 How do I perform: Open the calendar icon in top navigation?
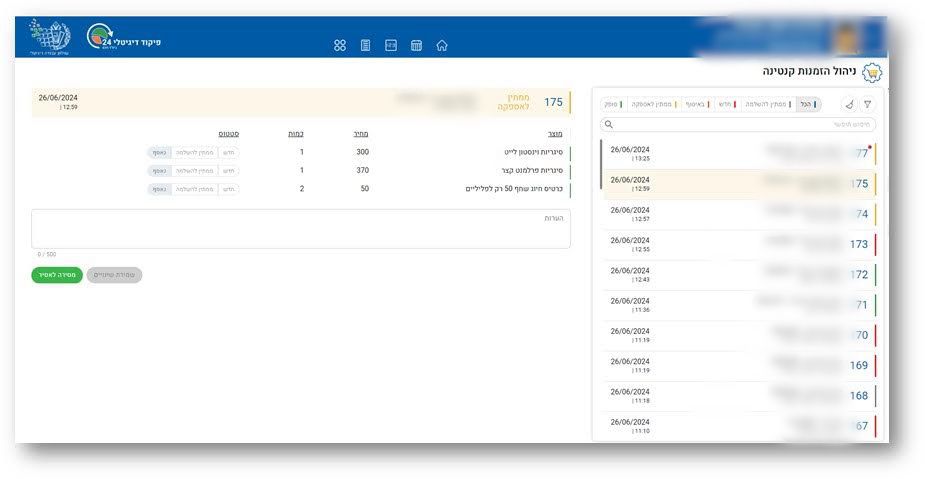tap(417, 45)
